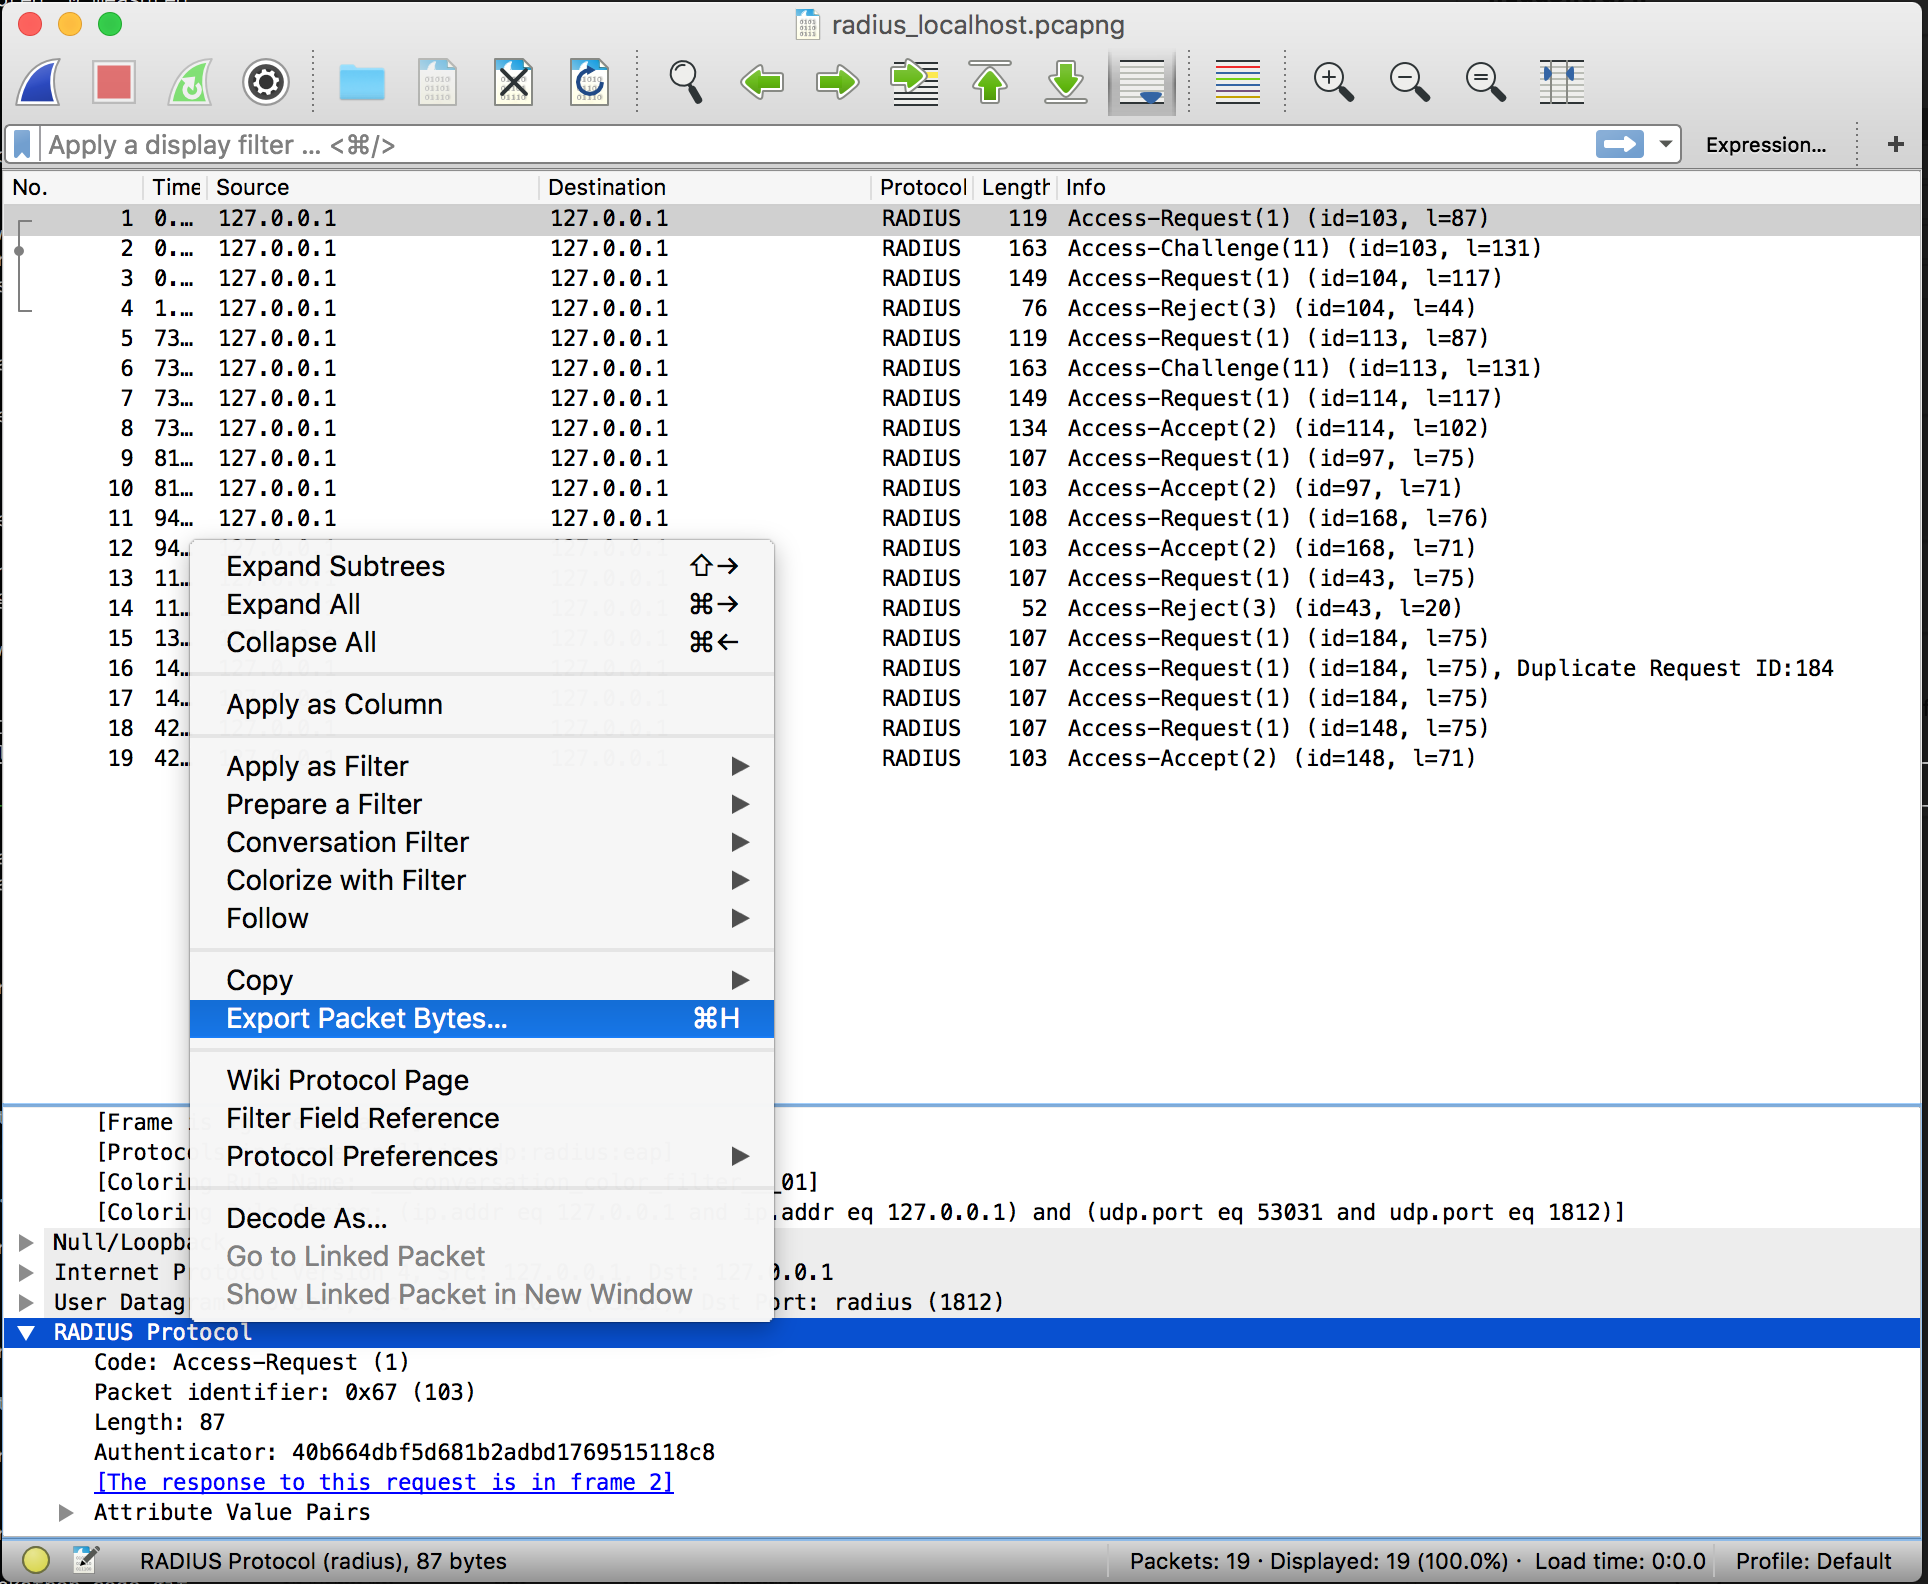
Task: Add a filter button with plus
Action: pos(1895,145)
